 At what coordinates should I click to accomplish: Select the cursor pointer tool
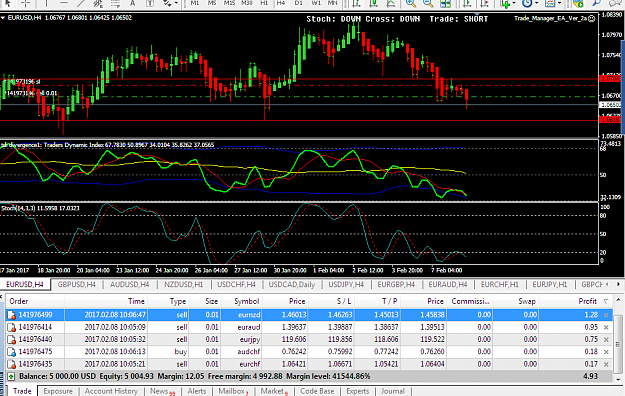8,3
